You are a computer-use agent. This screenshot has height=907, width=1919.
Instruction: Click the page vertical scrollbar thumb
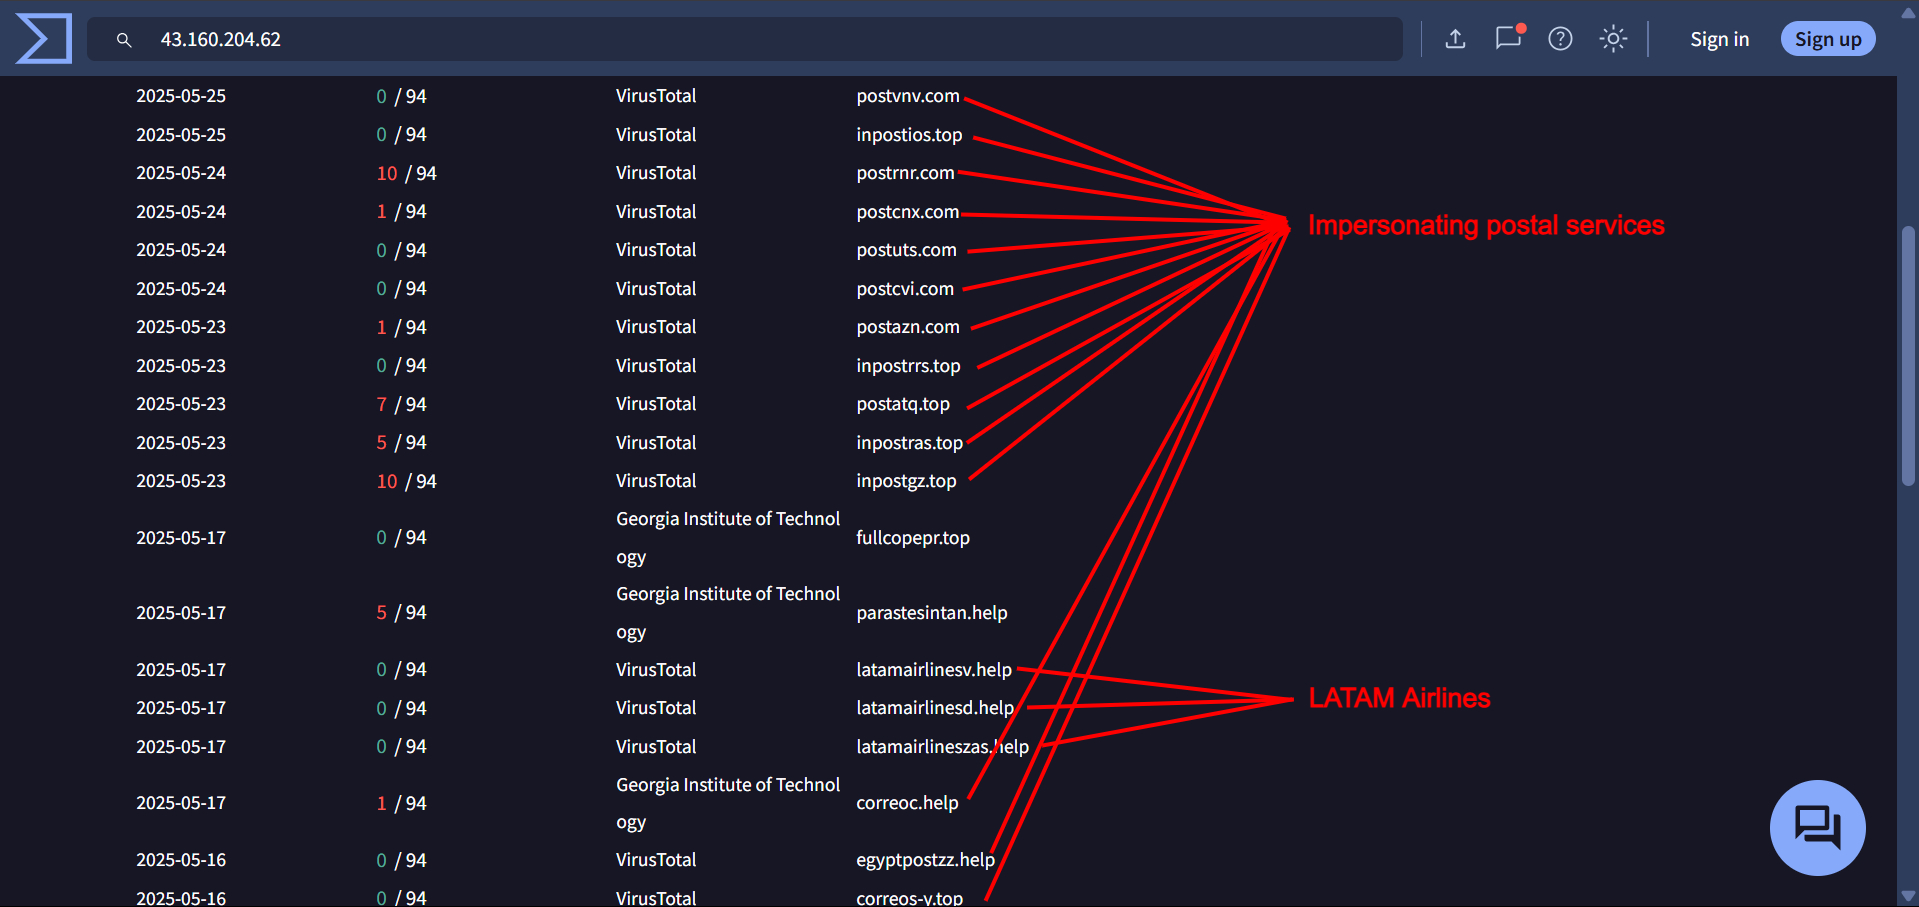(1908, 355)
